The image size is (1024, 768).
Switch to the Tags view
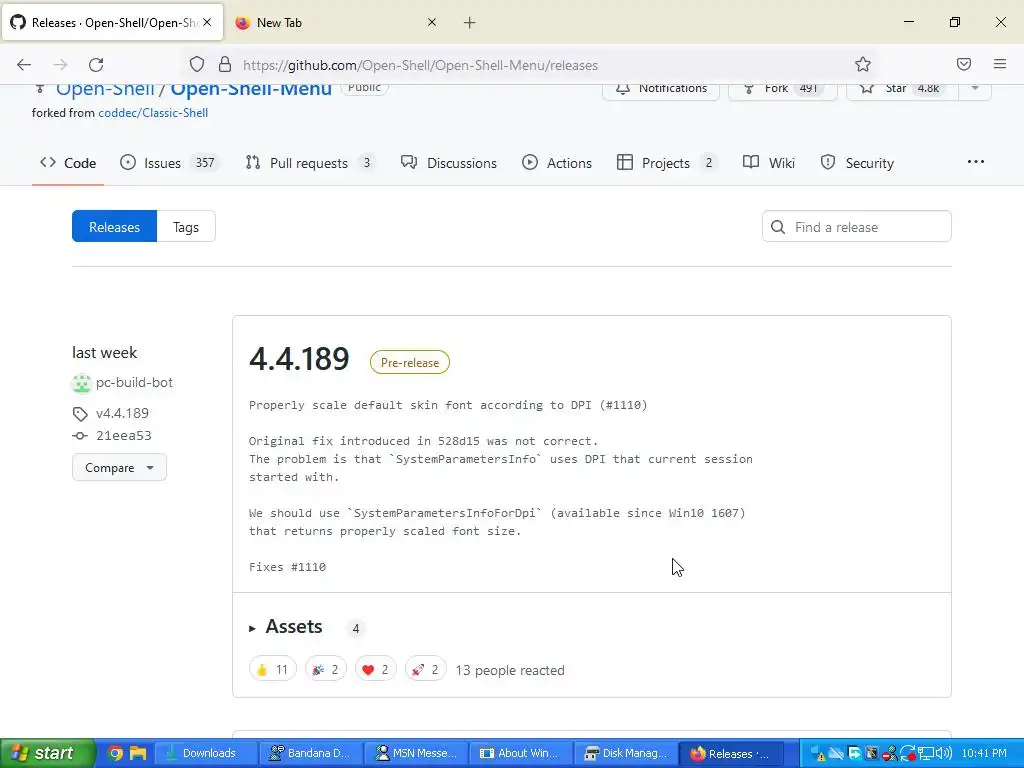pyautogui.click(x=186, y=227)
